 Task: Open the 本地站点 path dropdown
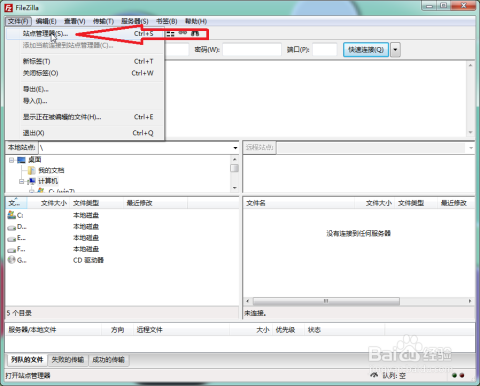coord(235,148)
